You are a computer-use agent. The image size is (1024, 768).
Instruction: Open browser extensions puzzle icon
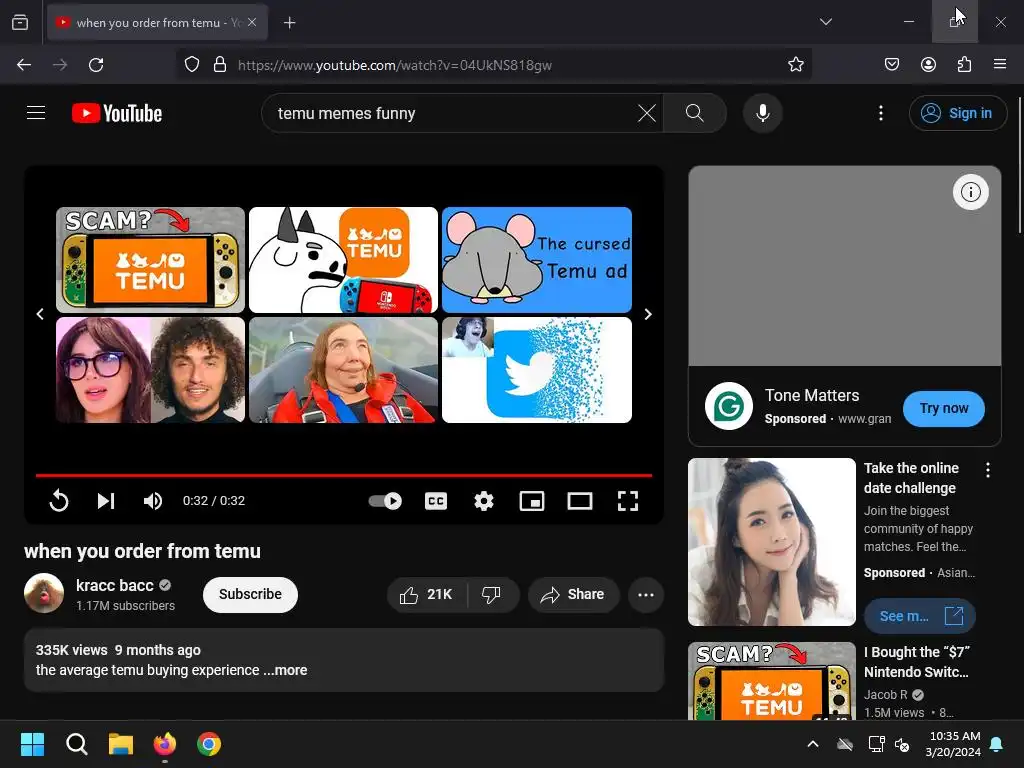(964, 65)
